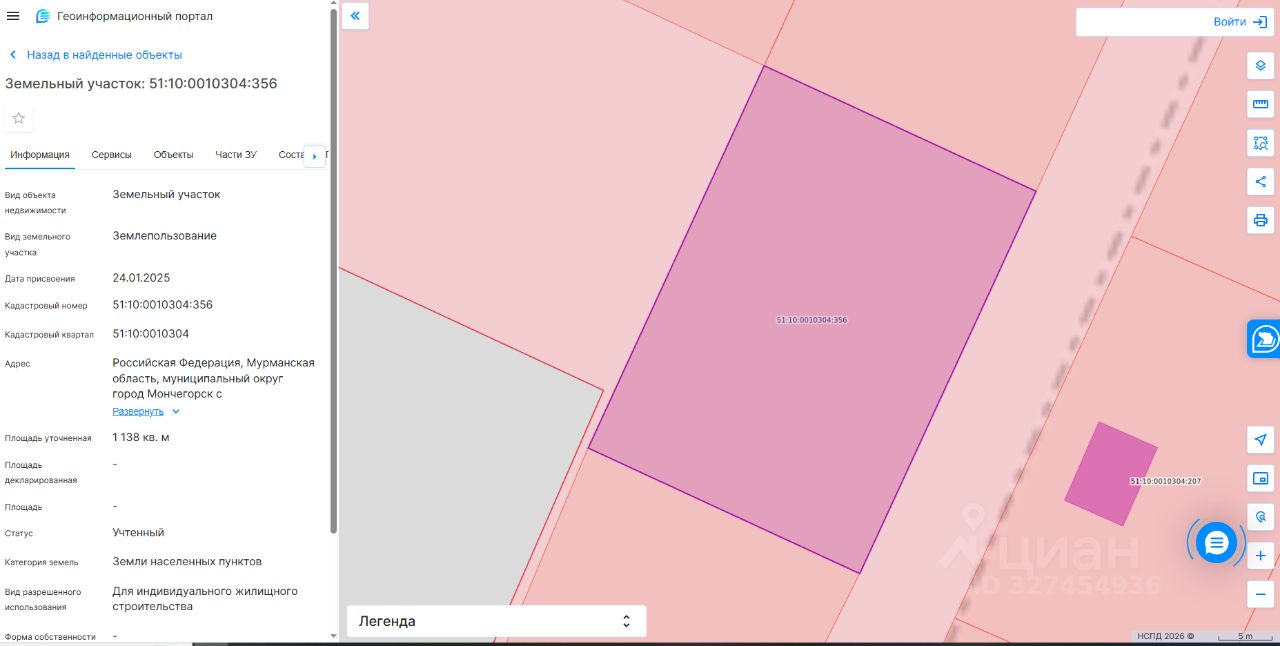This screenshot has height=646, width=1280.
Task: Zoom in the map with plus button
Action: pos(1260,556)
